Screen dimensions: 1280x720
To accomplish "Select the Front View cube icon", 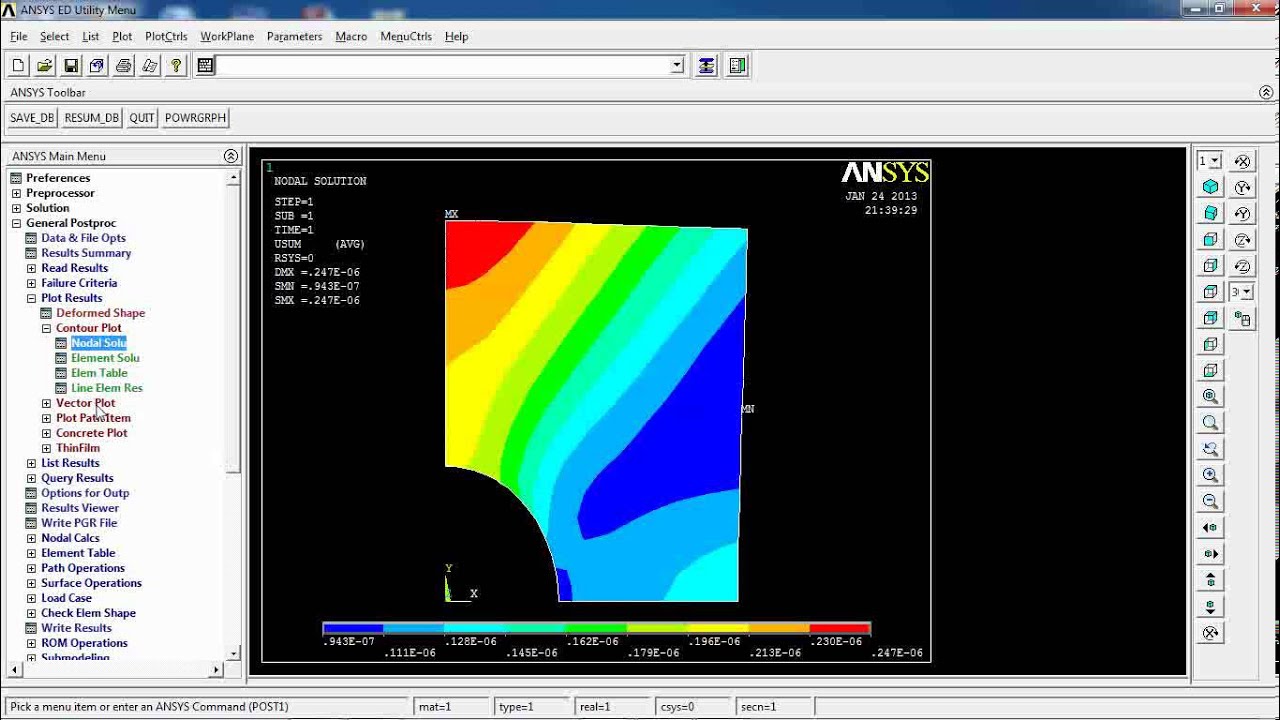I will click(1211, 239).
